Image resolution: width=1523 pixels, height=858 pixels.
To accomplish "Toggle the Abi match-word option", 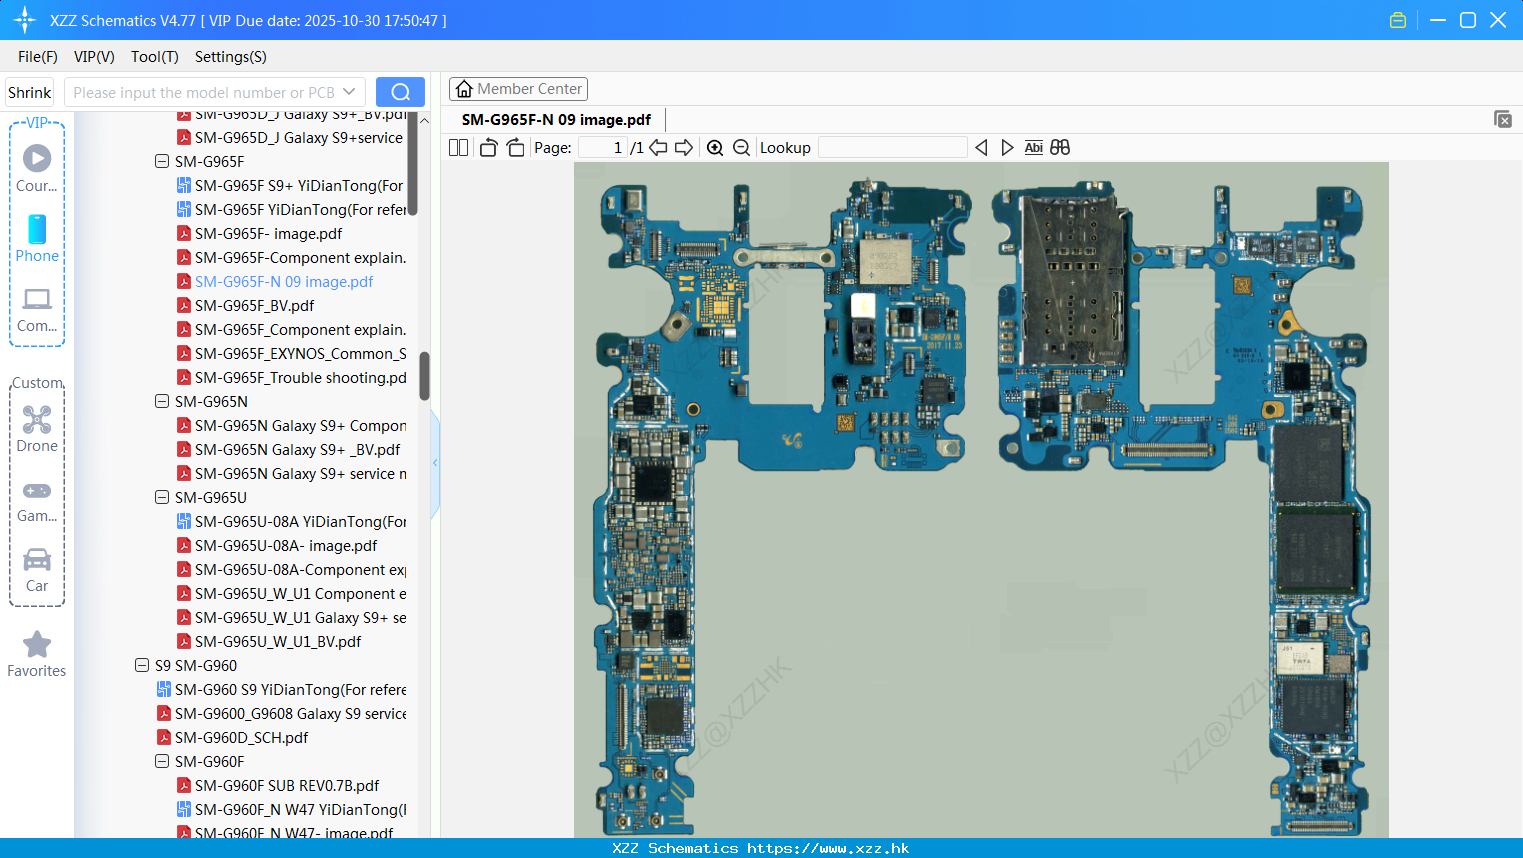I will point(1034,148).
